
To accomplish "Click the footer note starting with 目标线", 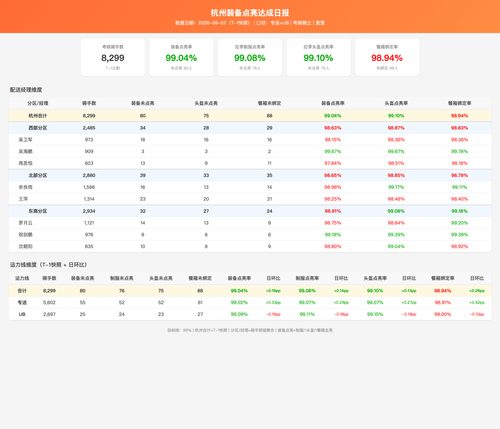I will 250,330.
